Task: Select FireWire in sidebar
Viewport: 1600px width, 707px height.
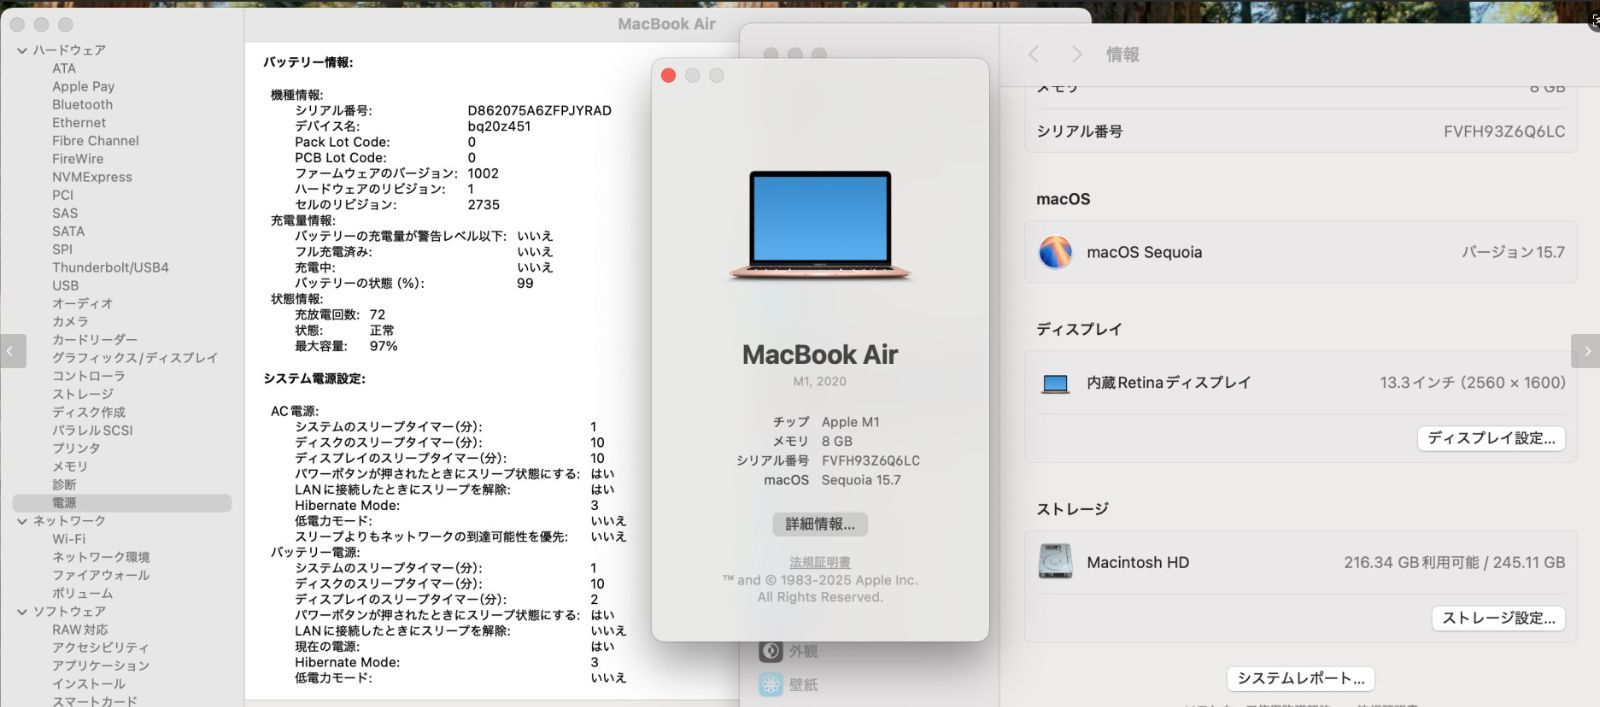Action: click(77, 159)
